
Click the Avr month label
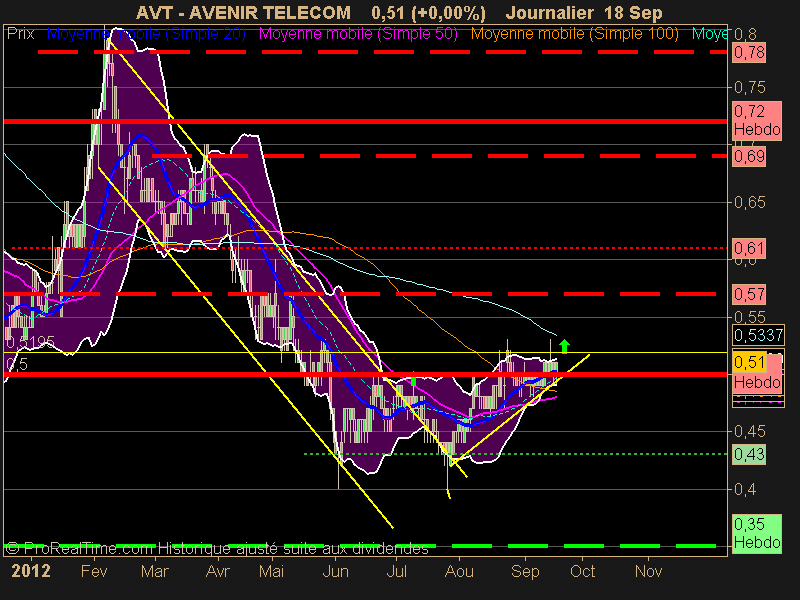218,571
